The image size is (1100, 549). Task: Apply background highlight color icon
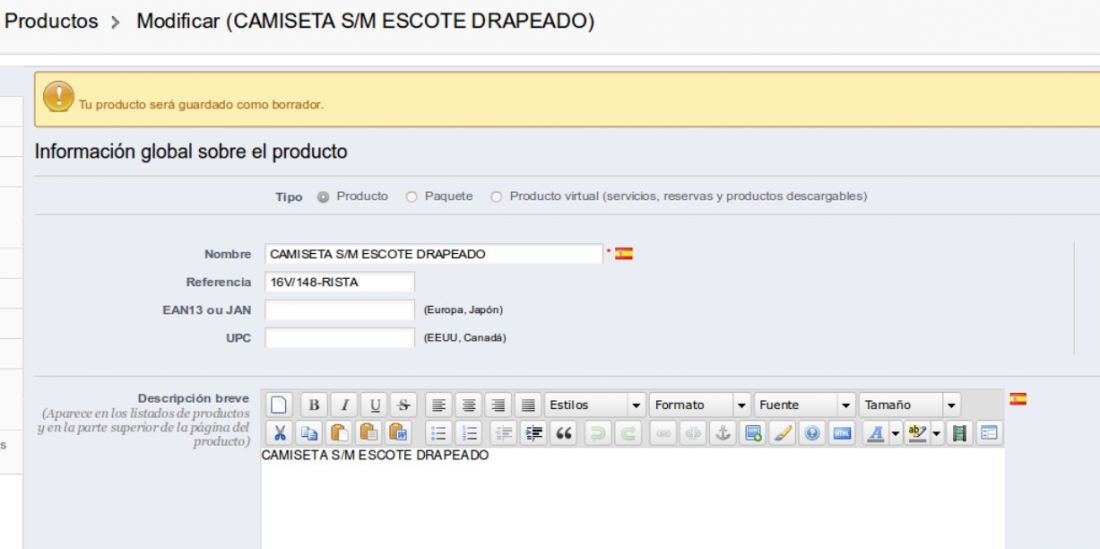pos(917,433)
